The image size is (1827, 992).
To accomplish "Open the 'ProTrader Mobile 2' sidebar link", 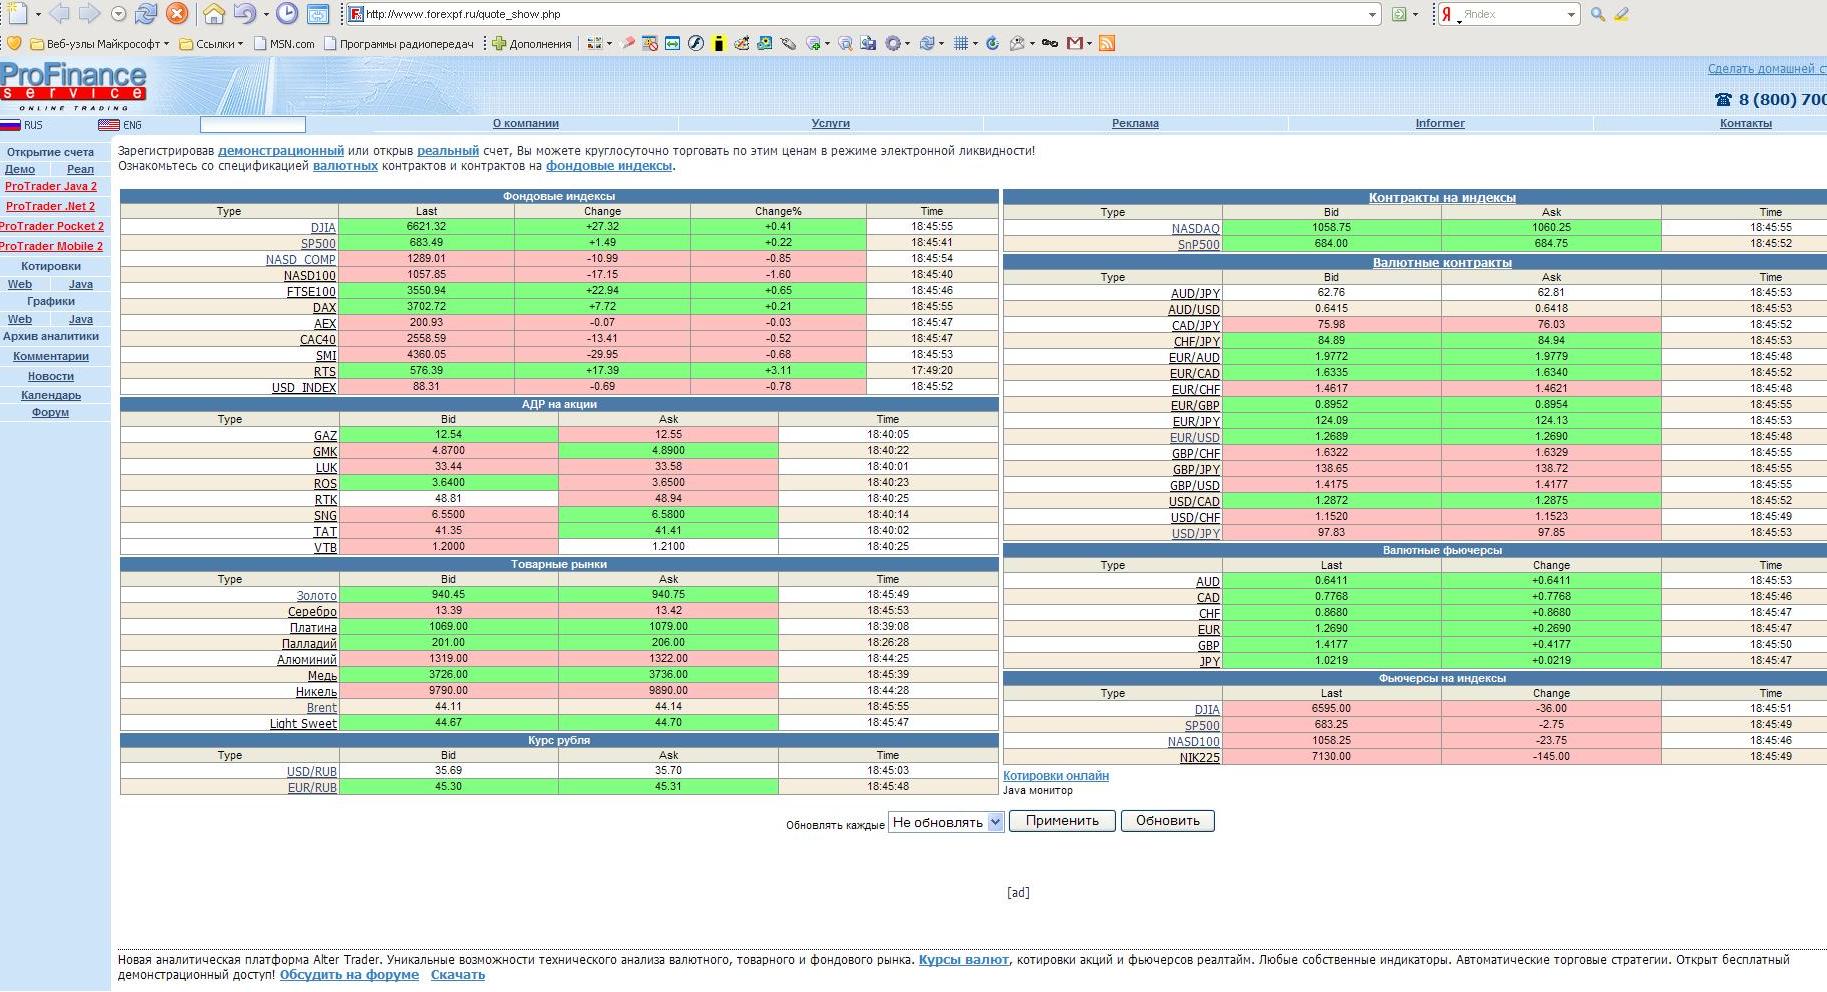I will pyautogui.click(x=51, y=246).
